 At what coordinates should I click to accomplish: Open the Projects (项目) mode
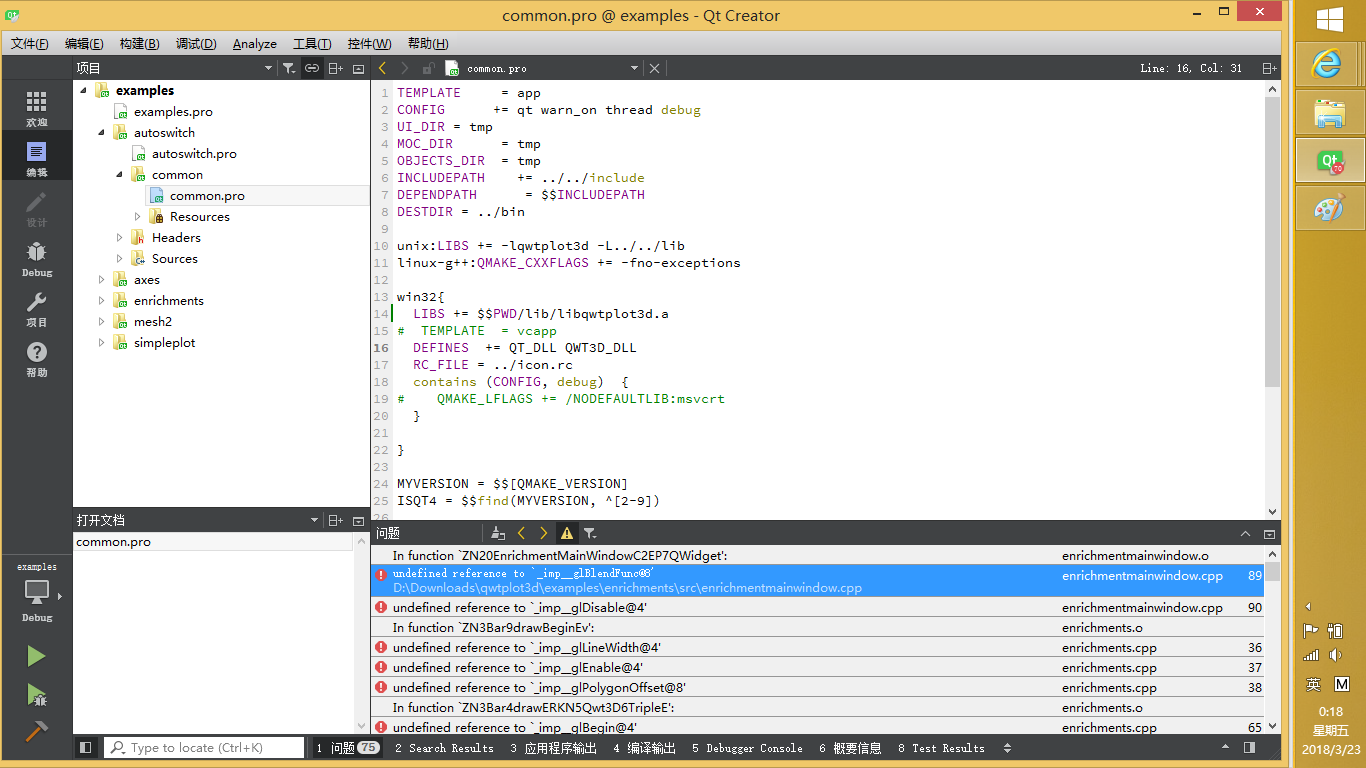tap(36, 308)
